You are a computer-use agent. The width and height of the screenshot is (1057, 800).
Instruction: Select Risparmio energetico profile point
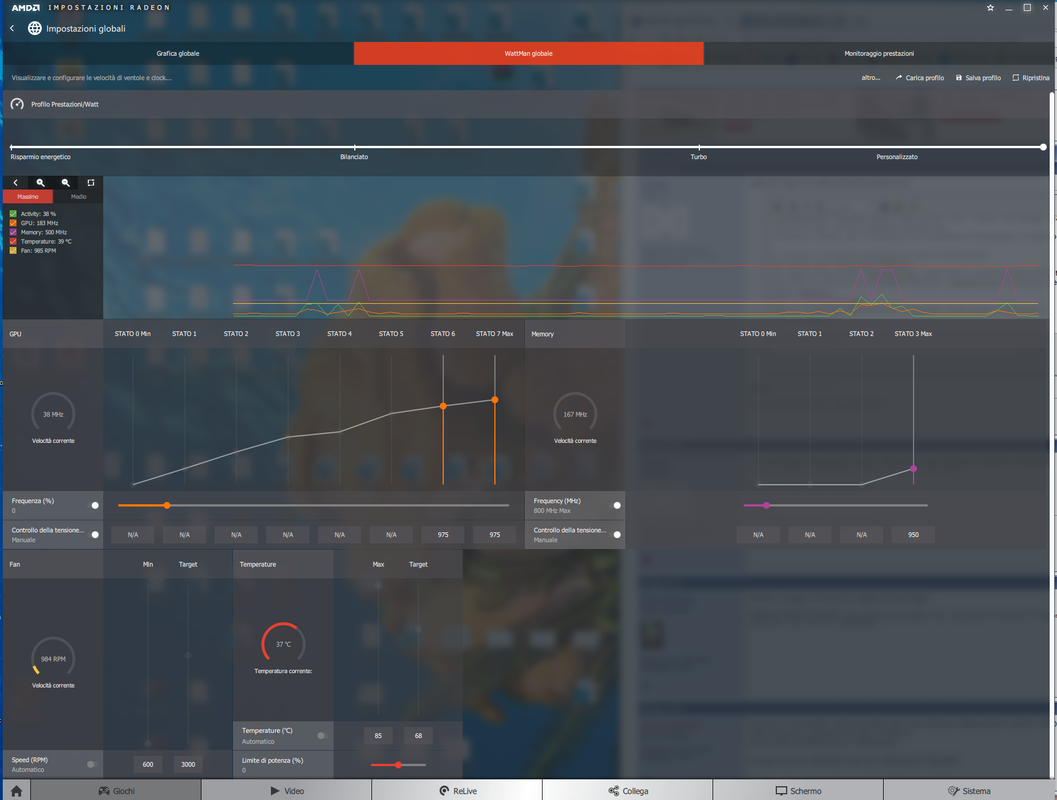(11, 147)
